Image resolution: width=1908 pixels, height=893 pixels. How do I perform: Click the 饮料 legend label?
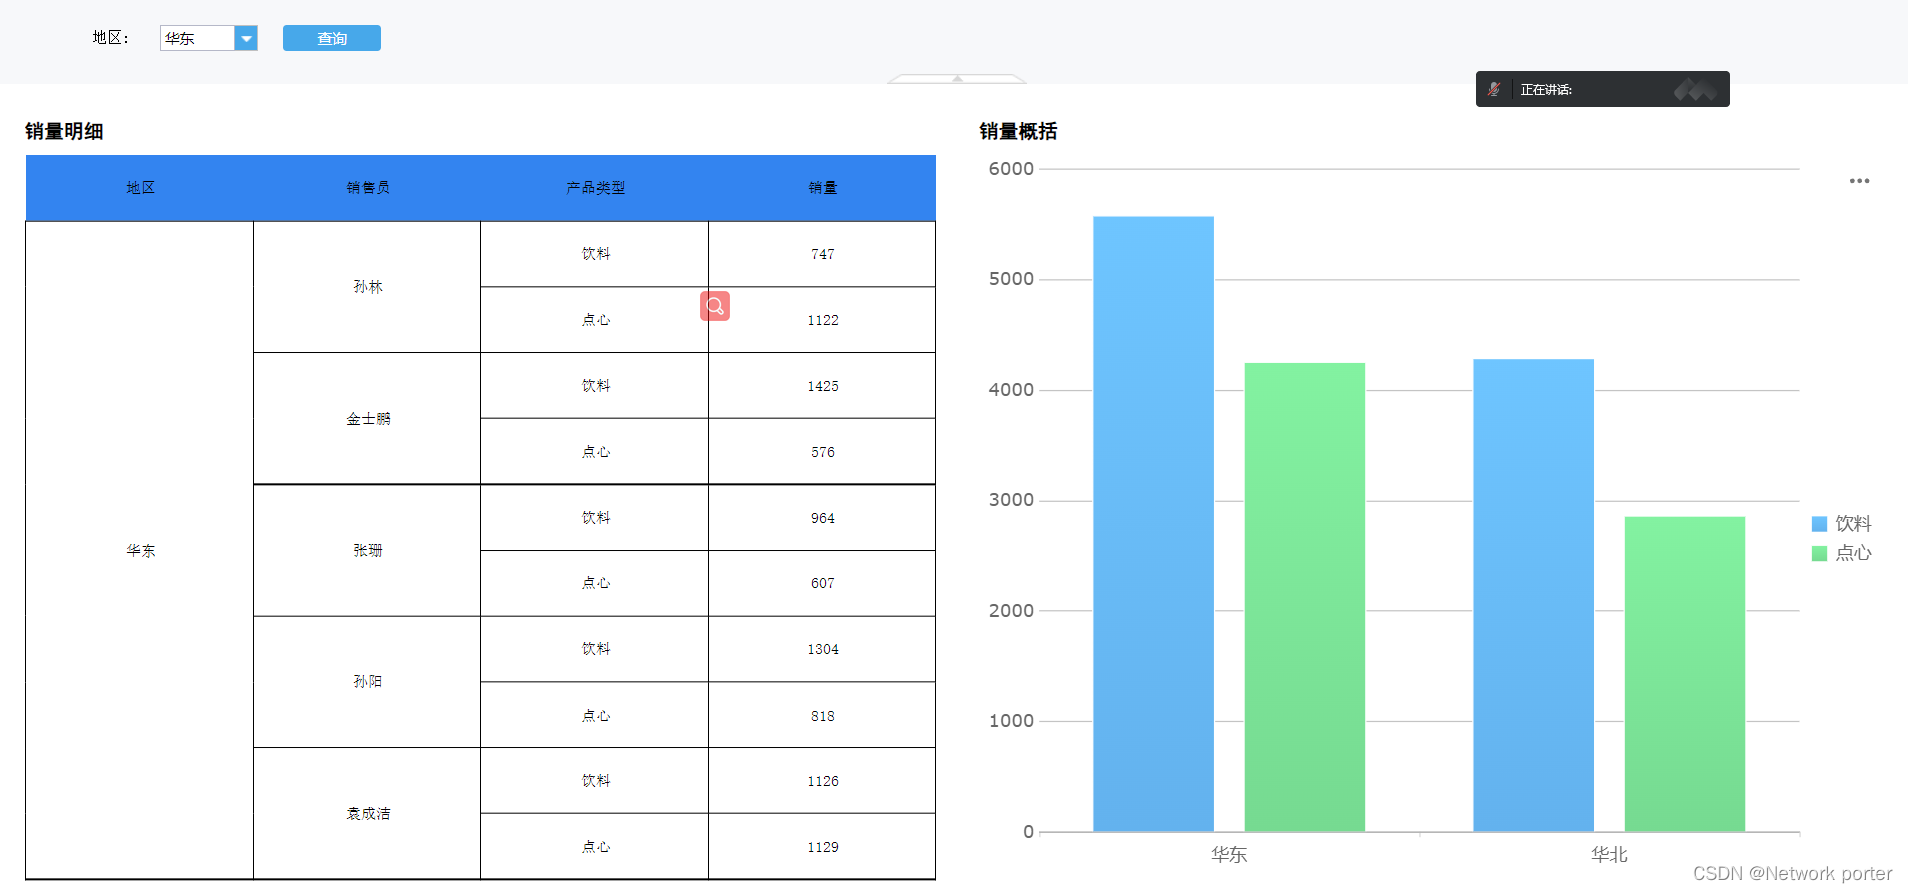tap(1853, 524)
